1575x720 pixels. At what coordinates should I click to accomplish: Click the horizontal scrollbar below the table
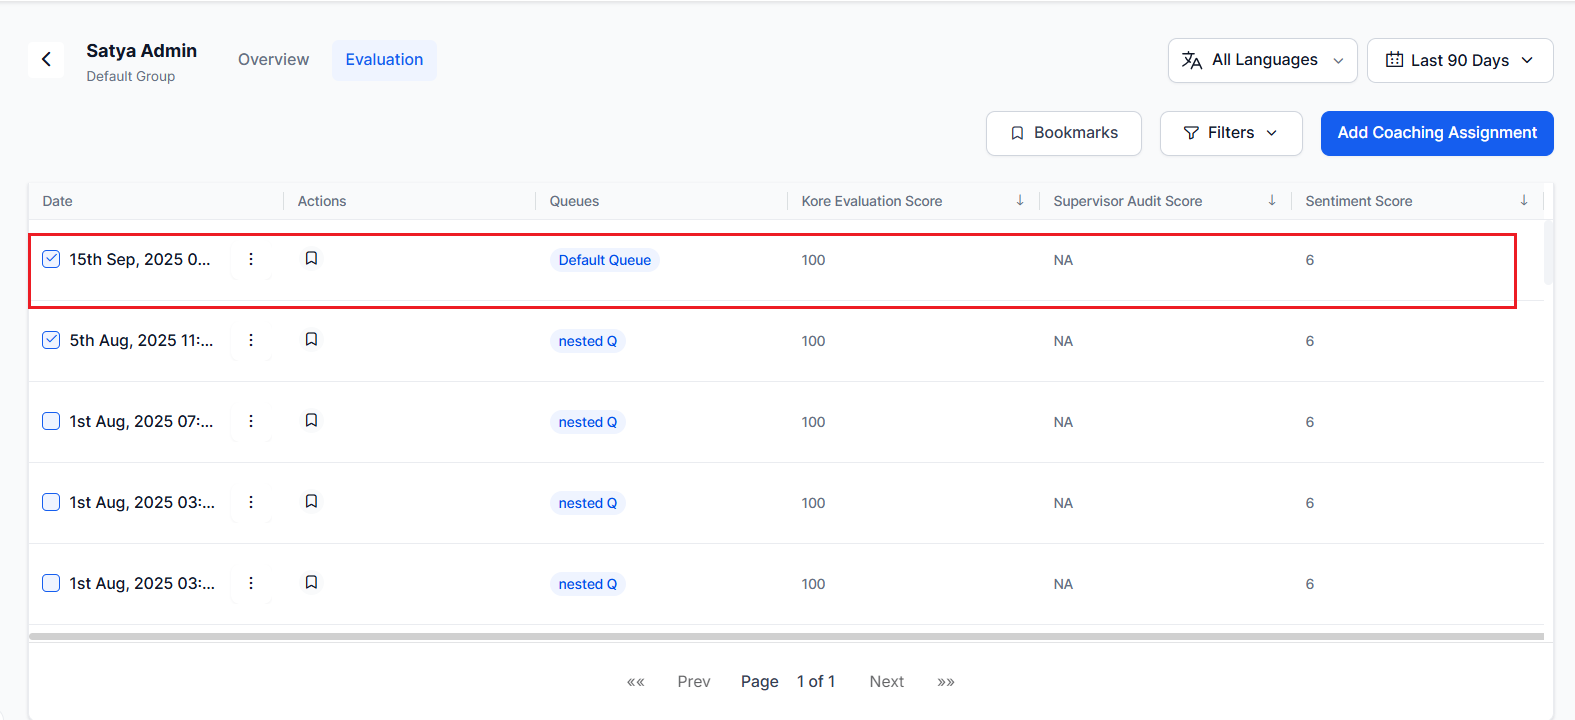pyautogui.click(x=786, y=636)
